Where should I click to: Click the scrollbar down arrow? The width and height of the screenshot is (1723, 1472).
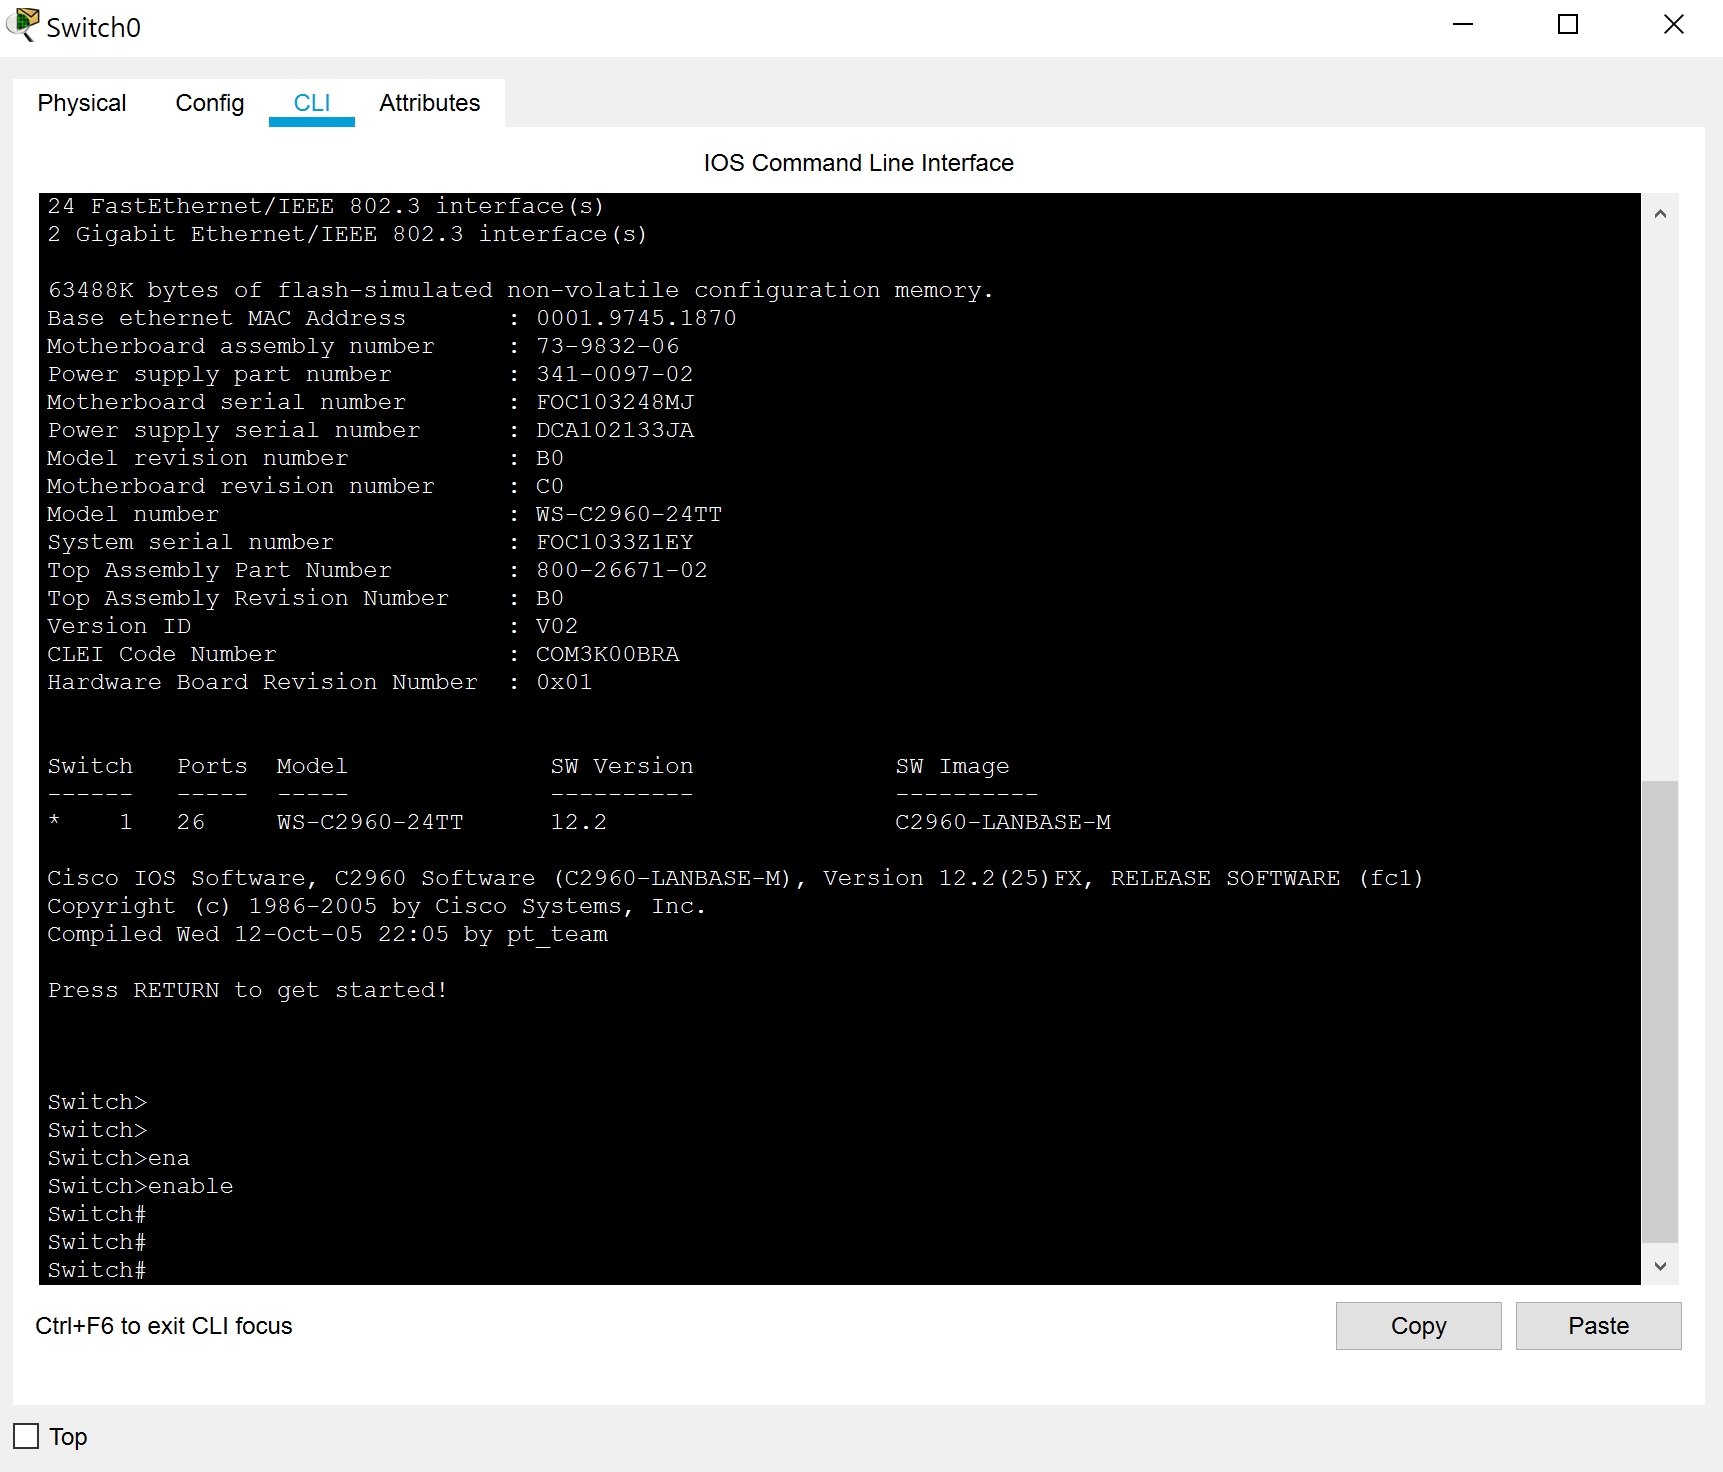(x=1660, y=1266)
